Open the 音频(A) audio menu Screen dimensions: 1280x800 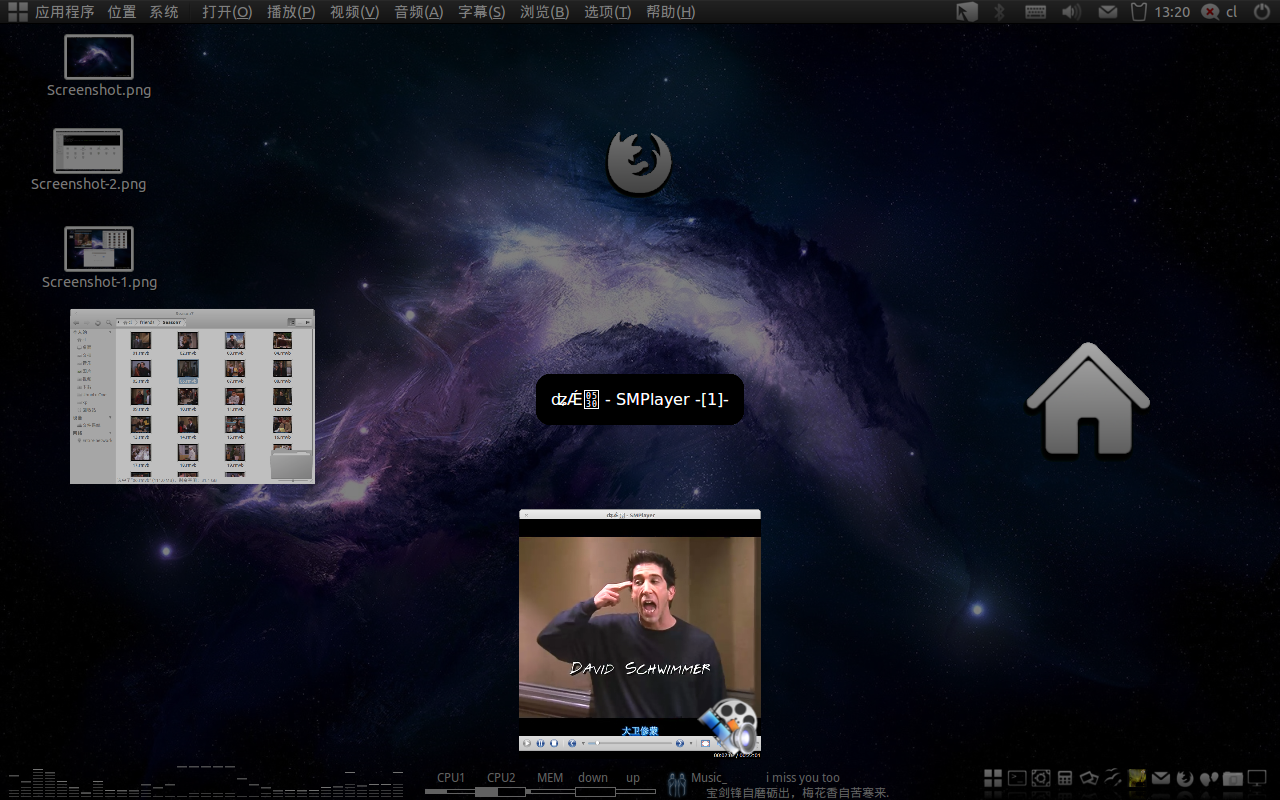(418, 12)
